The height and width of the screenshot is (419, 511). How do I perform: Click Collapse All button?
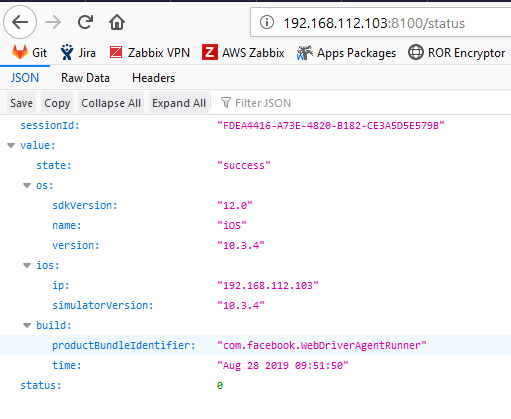(111, 103)
